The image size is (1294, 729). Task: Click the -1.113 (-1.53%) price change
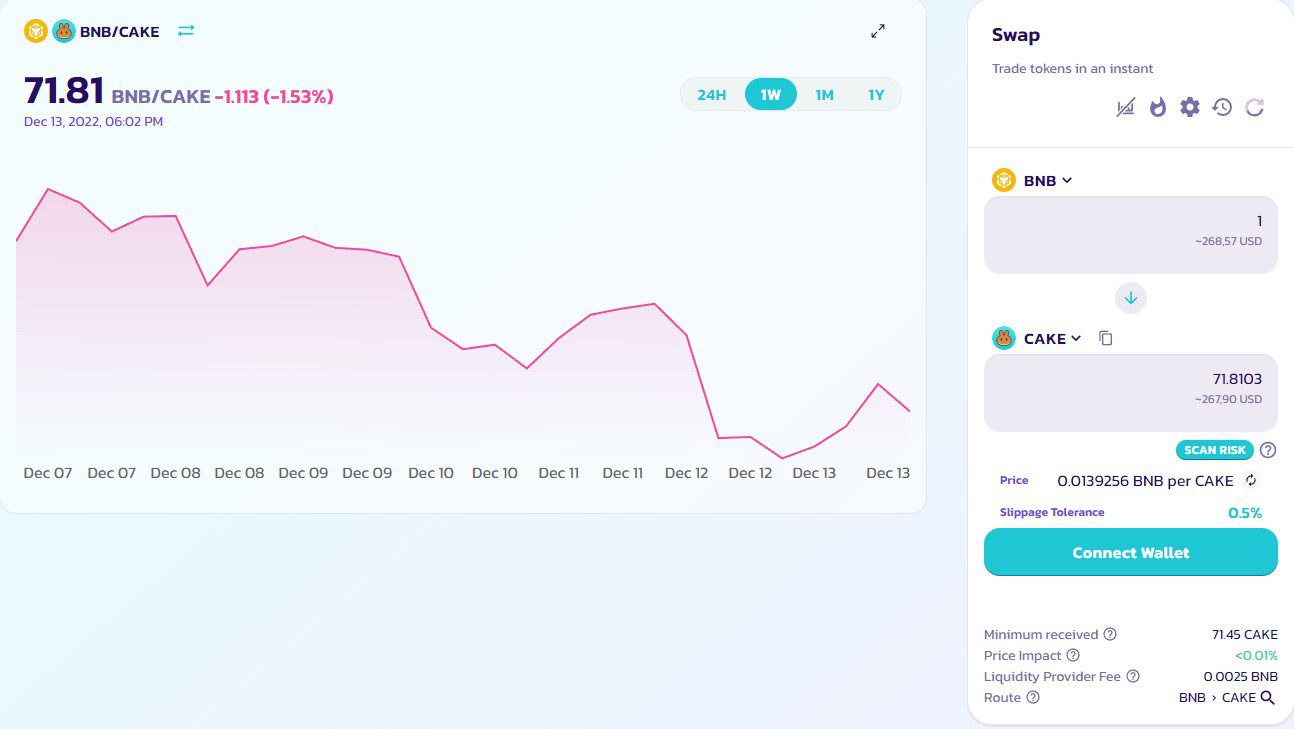pos(274,96)
